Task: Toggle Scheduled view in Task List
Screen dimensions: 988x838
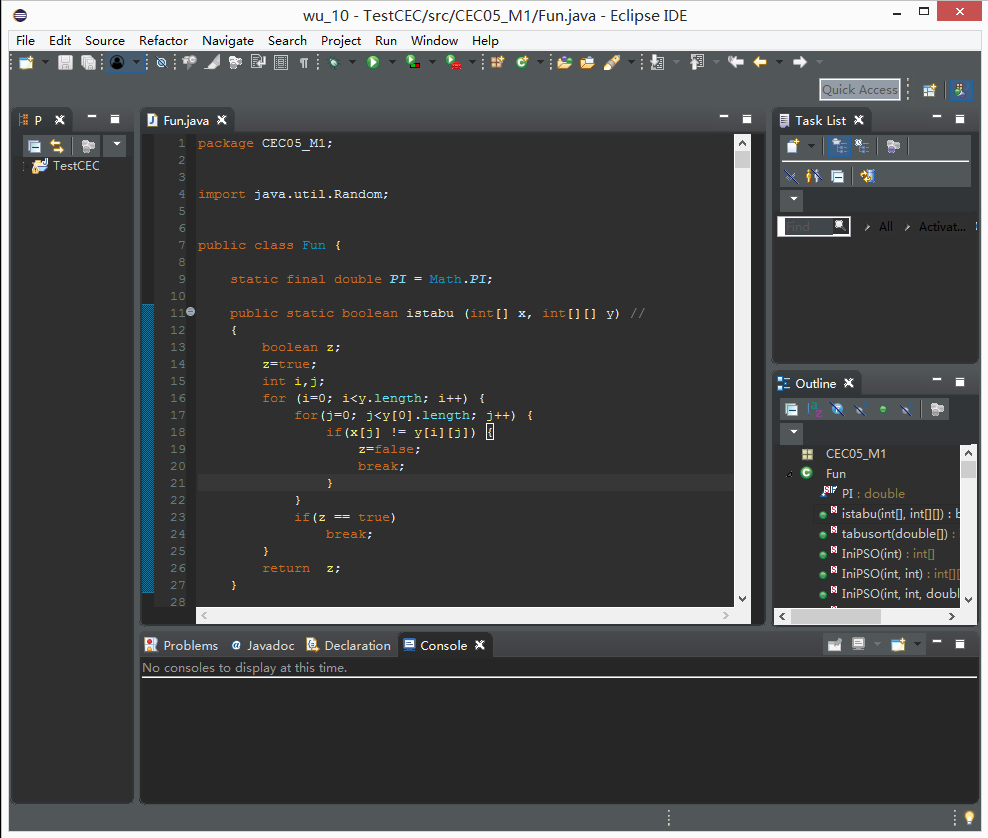Action: coord(862,146)
